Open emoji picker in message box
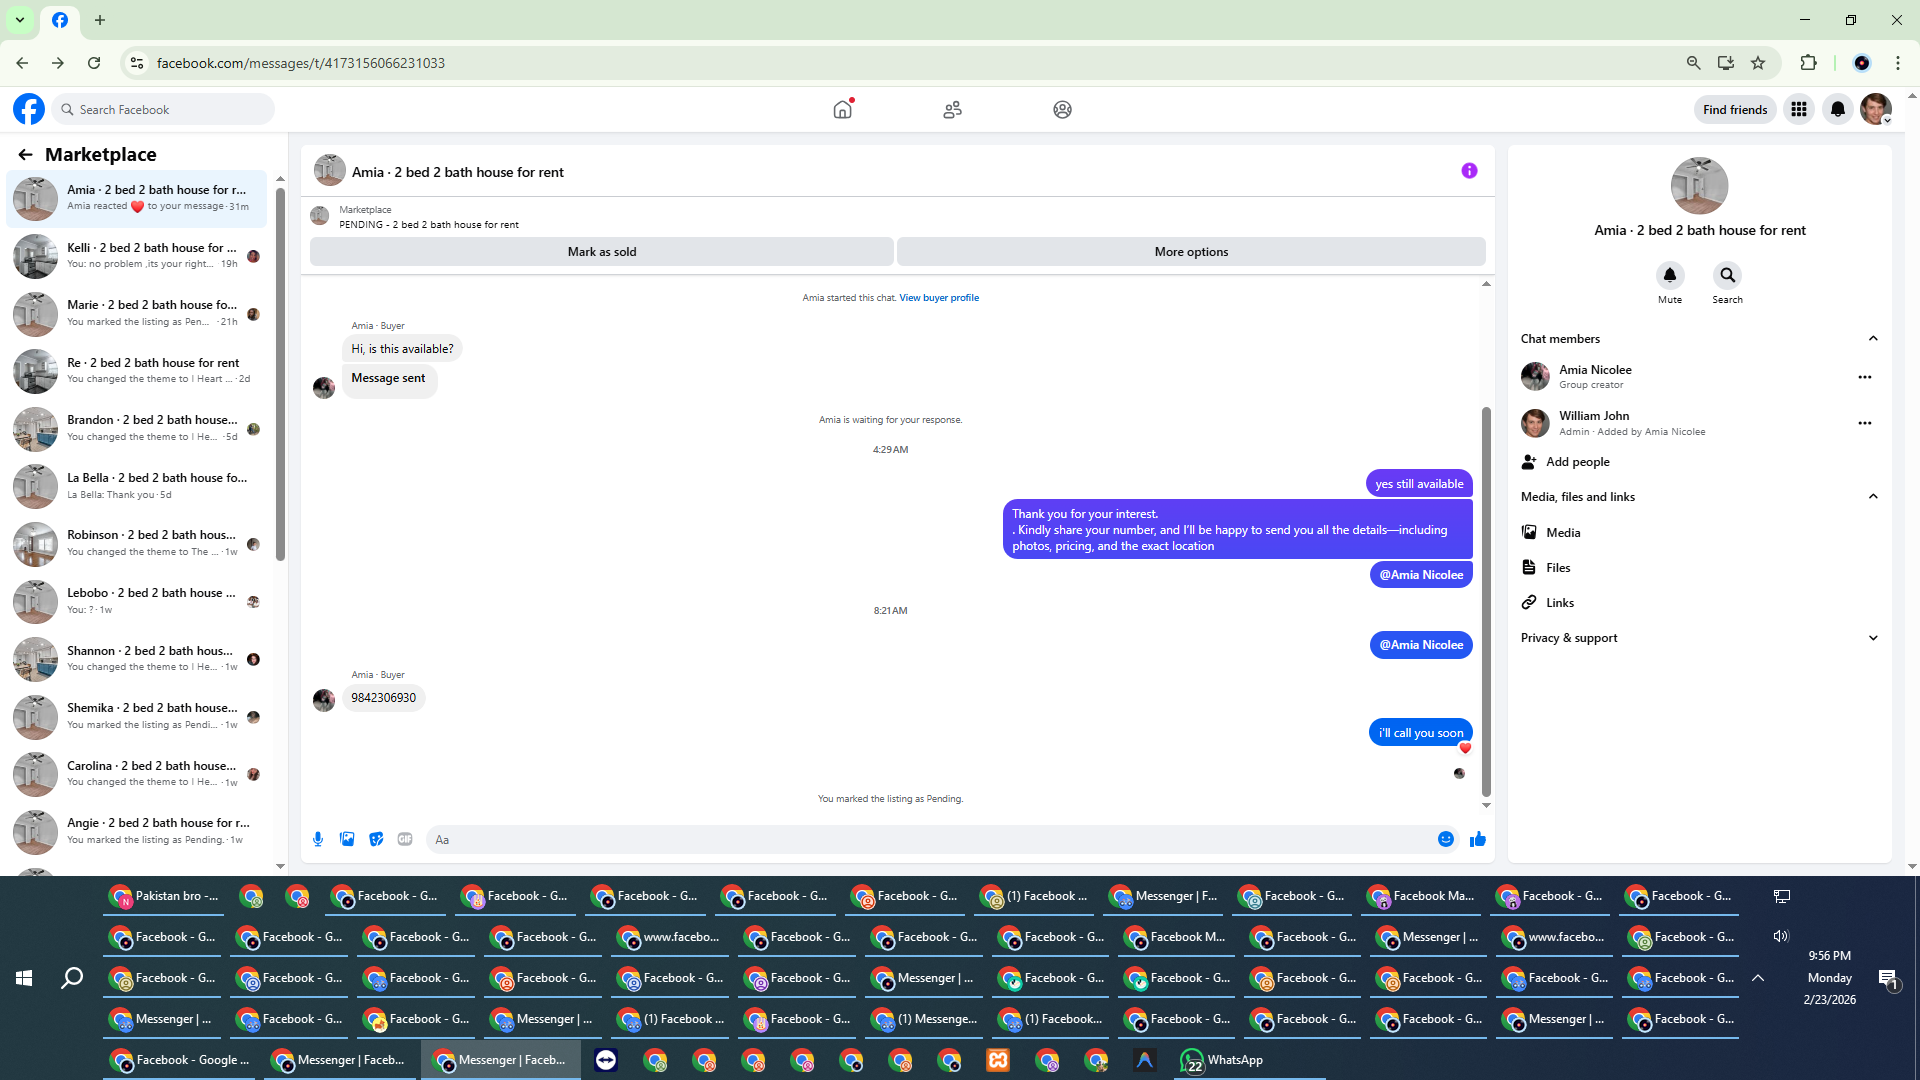 coord(1445,840)
